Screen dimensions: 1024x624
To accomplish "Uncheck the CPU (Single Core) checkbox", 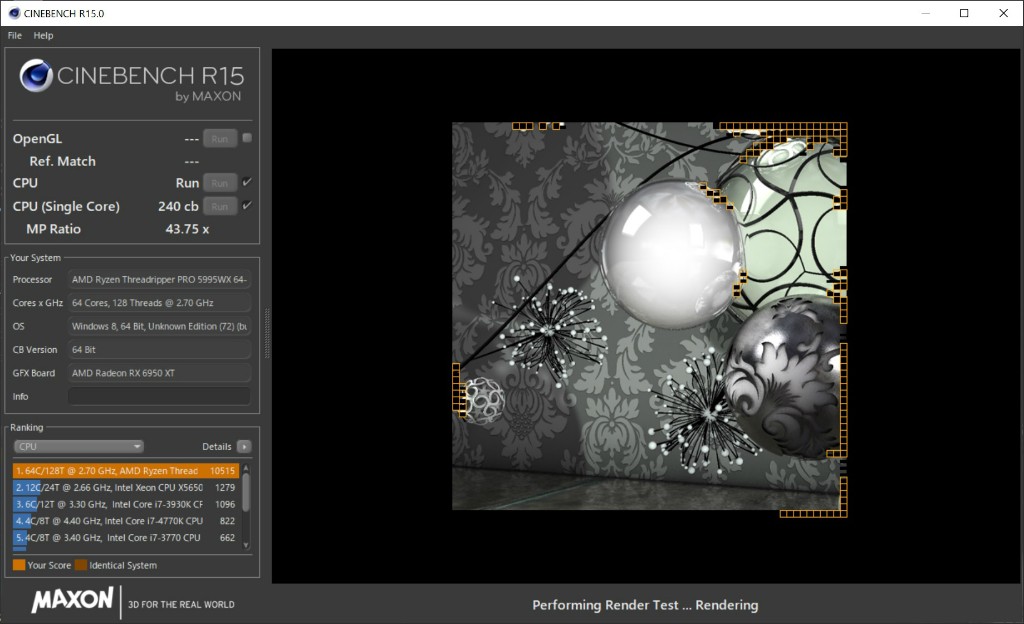I will (247, 205).
